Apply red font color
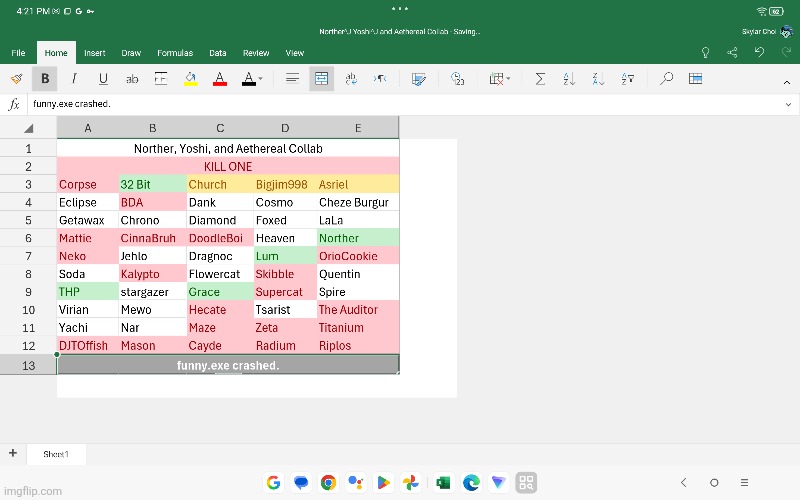800x500 pixels. pyautogui.click(x=219, y=79)
